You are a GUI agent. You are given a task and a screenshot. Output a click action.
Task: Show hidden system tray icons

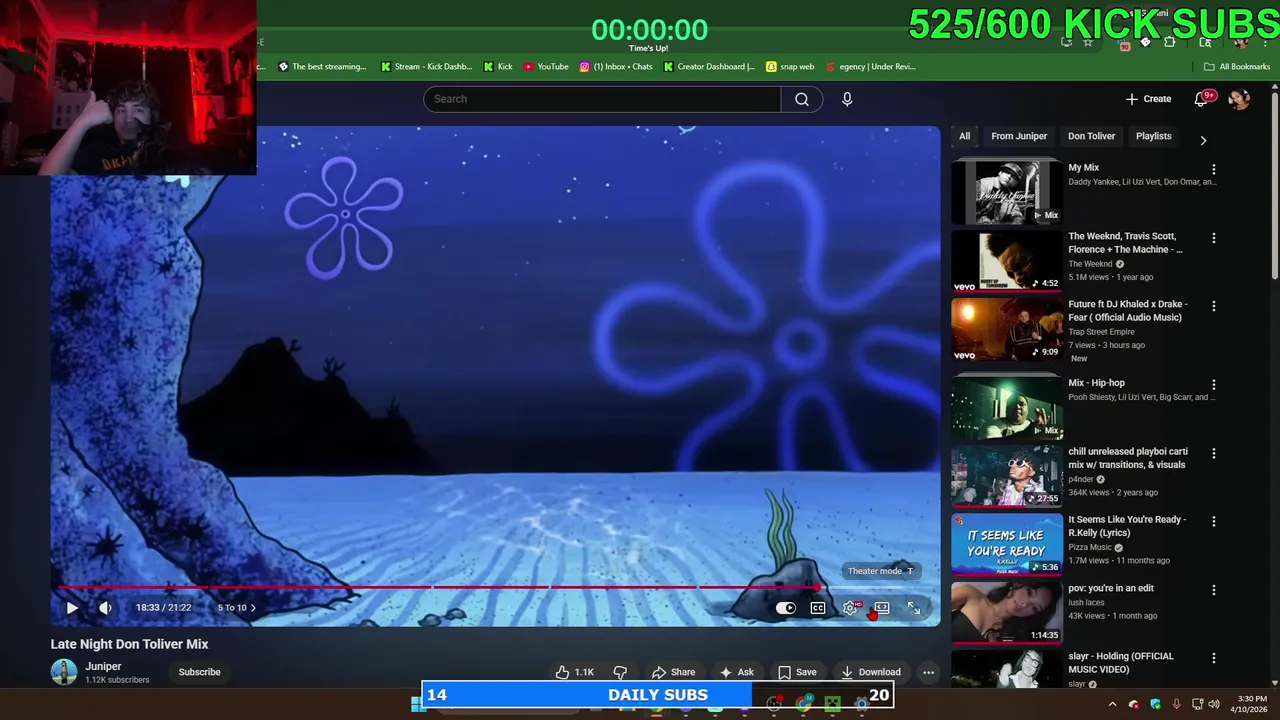pyautogui.click(x=1112, y=704)
